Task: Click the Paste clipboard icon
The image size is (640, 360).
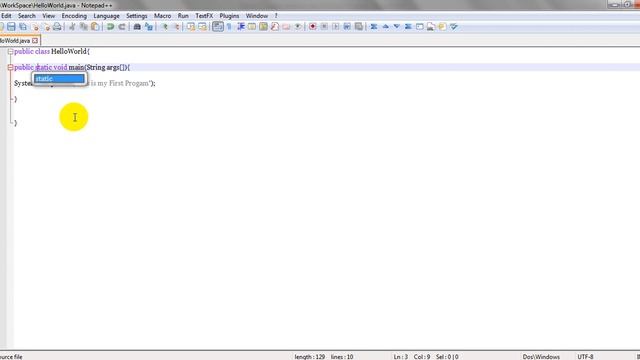Action: (95, 27)
